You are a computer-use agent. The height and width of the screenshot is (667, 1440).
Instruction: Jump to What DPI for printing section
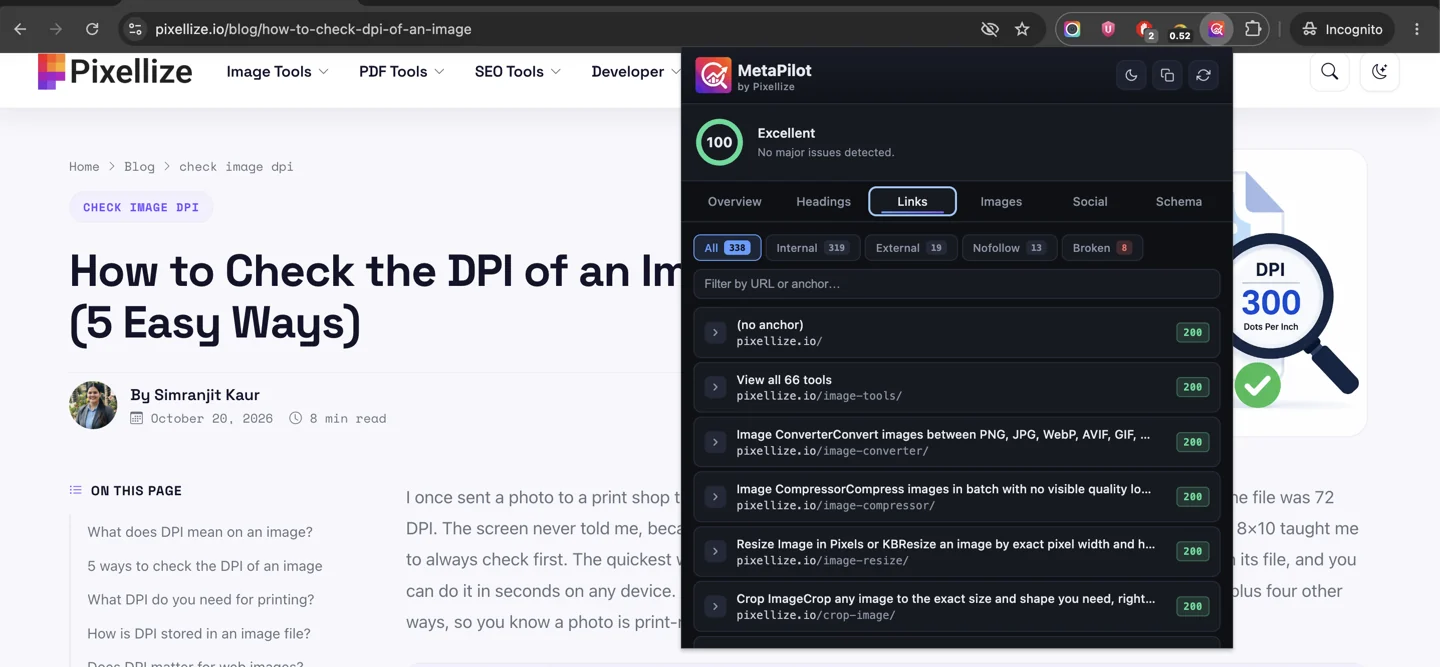click(201, 600)
